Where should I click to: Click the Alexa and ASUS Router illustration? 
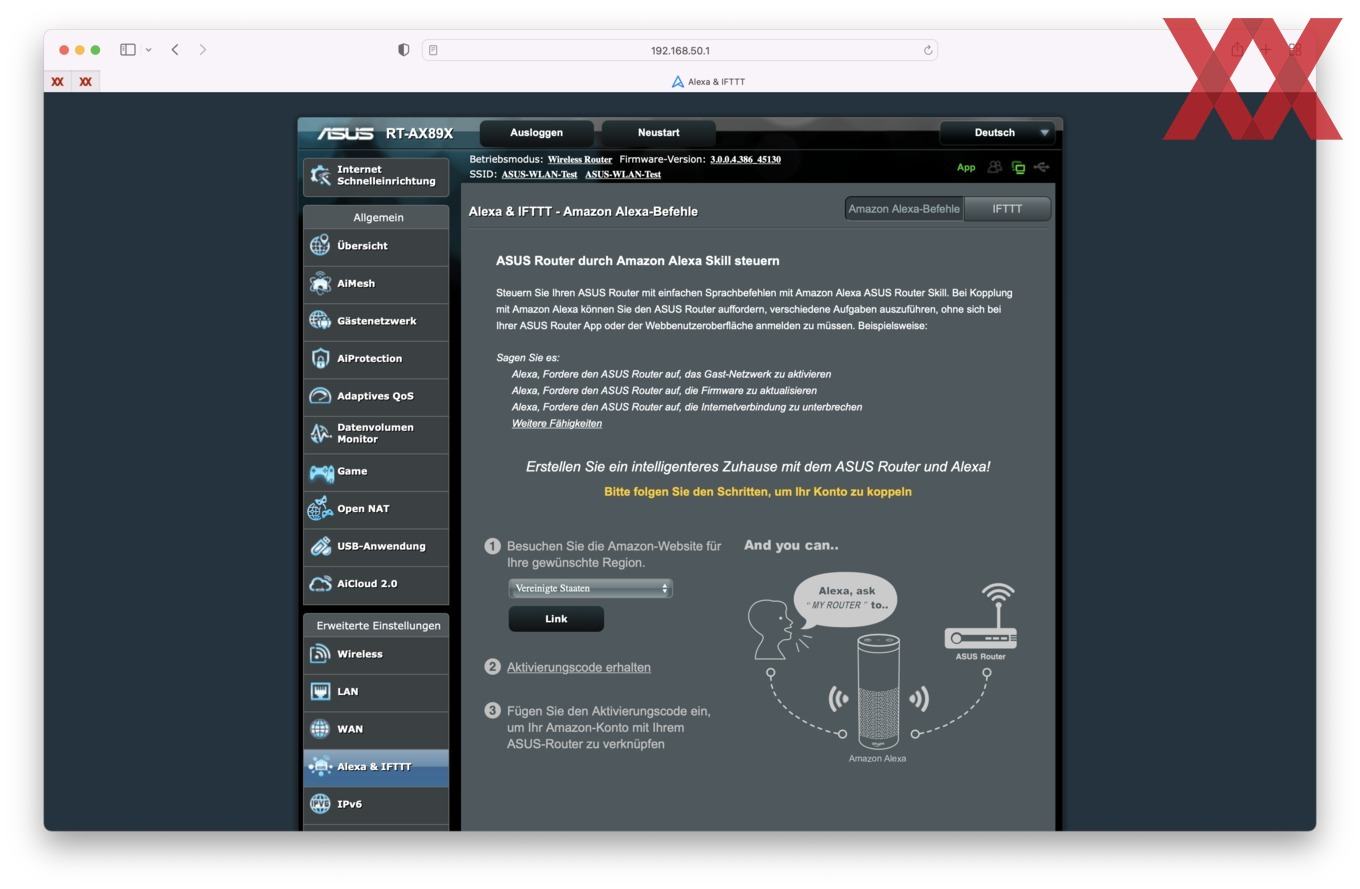[882, 670]
